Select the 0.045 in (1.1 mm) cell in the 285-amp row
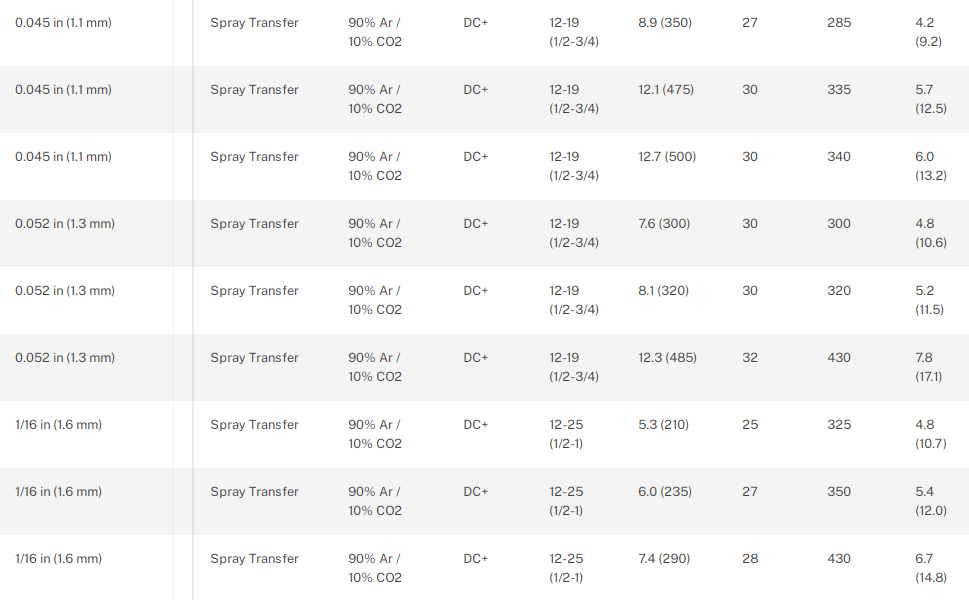969x600 pixels. coord(63,23)
